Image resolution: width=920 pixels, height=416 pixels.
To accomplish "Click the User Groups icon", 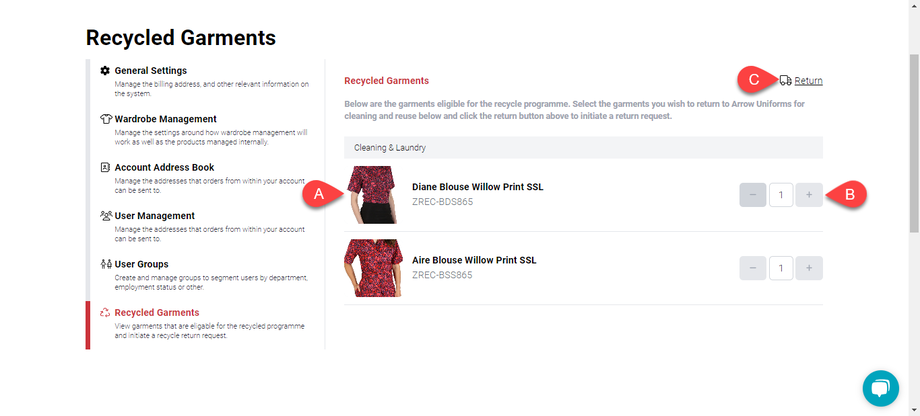I will (x=105, y=264).
